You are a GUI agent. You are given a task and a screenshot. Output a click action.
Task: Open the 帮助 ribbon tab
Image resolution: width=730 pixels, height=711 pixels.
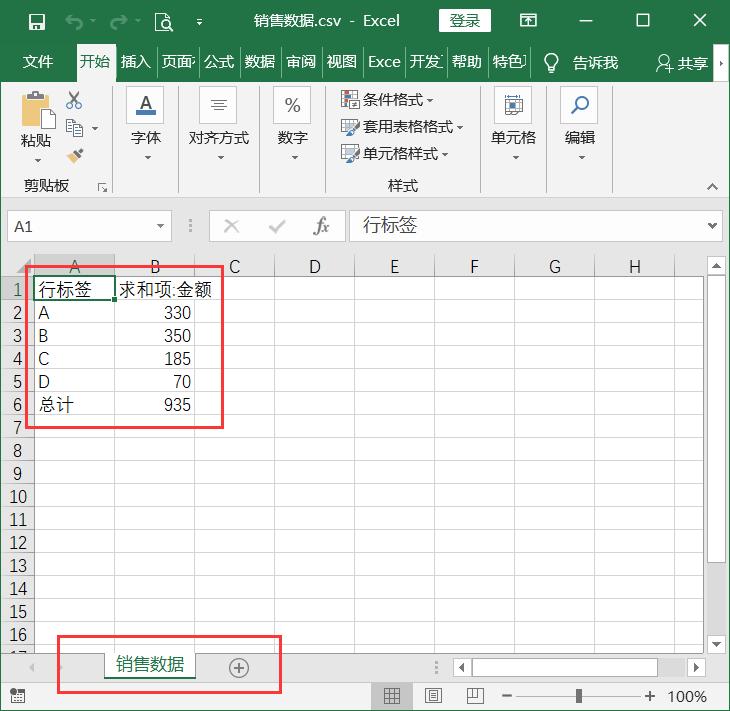pyautogui.click(x=466, y=62)
